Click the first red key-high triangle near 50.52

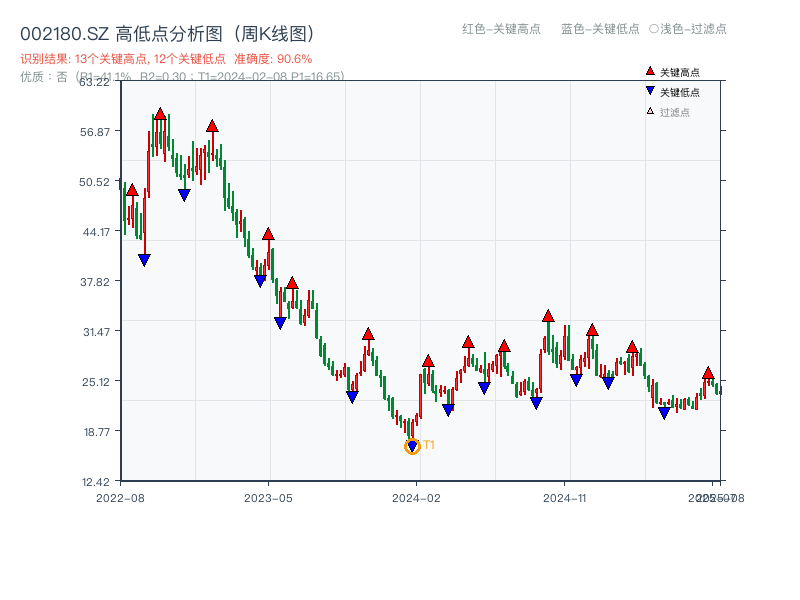(x=132, y=190)
